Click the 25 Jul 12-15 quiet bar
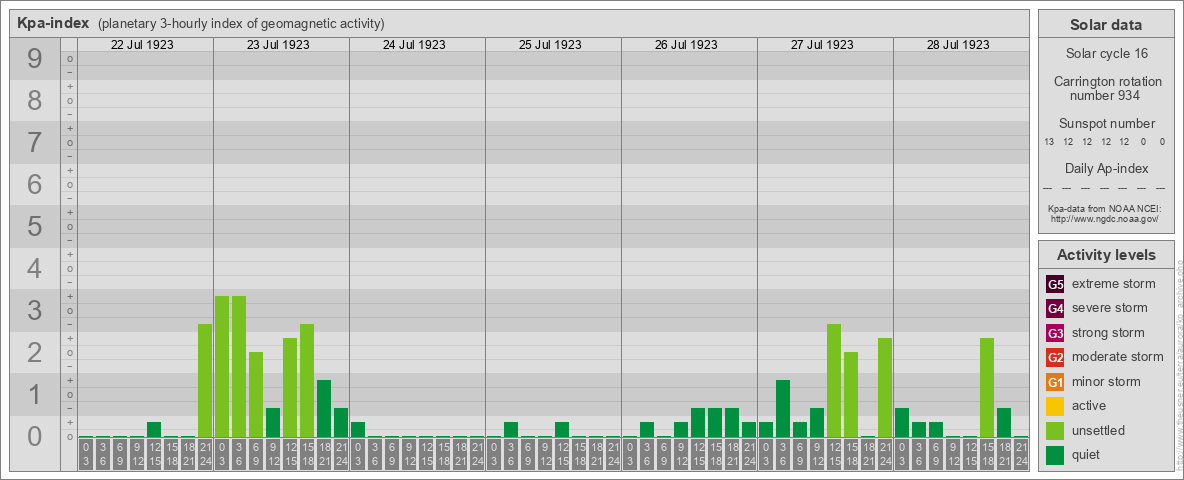This screenshot has width=1184, height=480. [562, 430]
